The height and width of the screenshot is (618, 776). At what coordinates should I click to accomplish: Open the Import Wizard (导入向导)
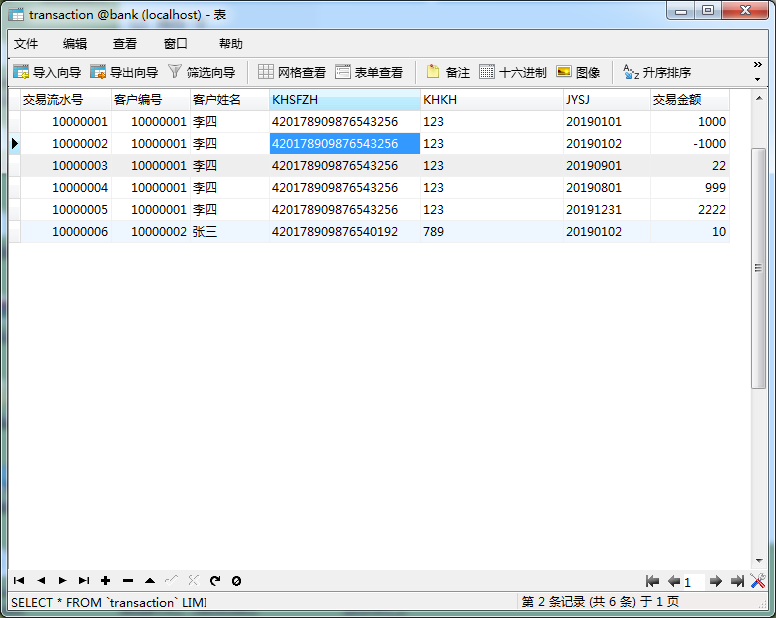[47, 72]
